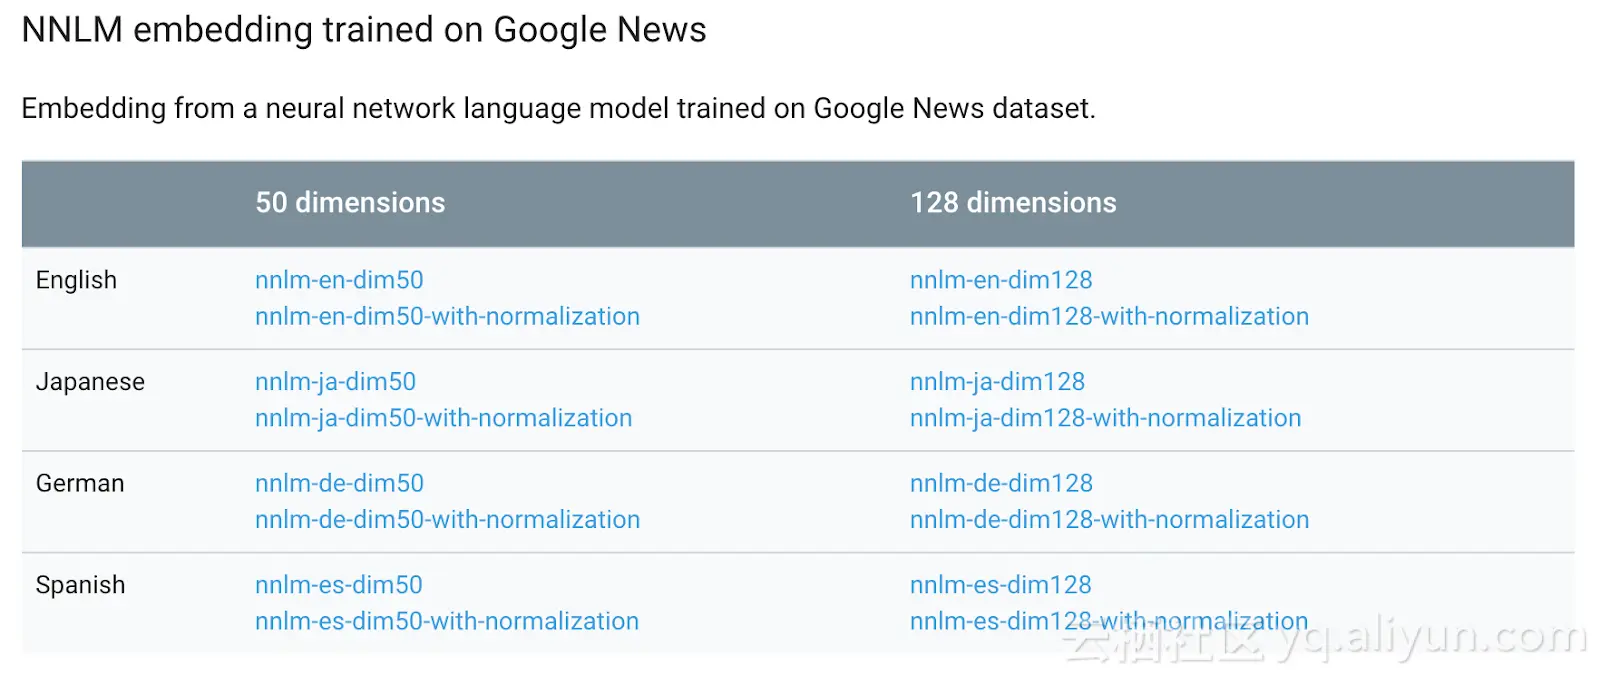Click nnlm-es-dim128-with-normalization link
The width and height of the screenshot is (1600, 675).
1108,621
